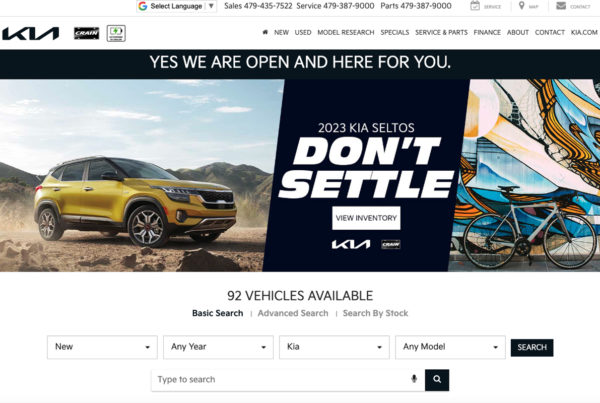This screenshot has height=403, width=600.
Task: Click the View Inventory button
Action: click(x=366, y=218)
